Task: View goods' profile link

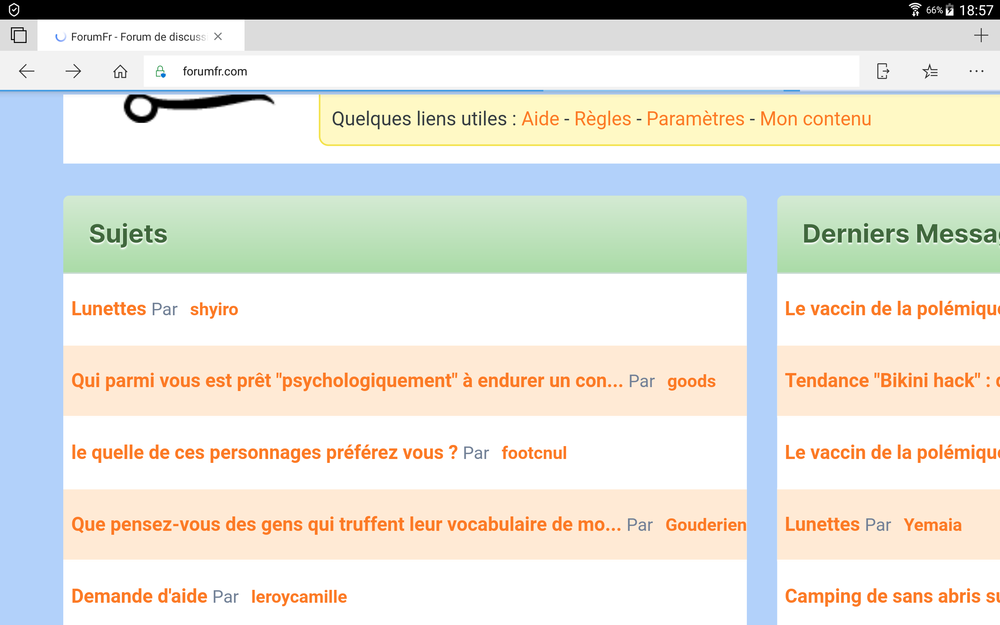Action: click(691, 382)
